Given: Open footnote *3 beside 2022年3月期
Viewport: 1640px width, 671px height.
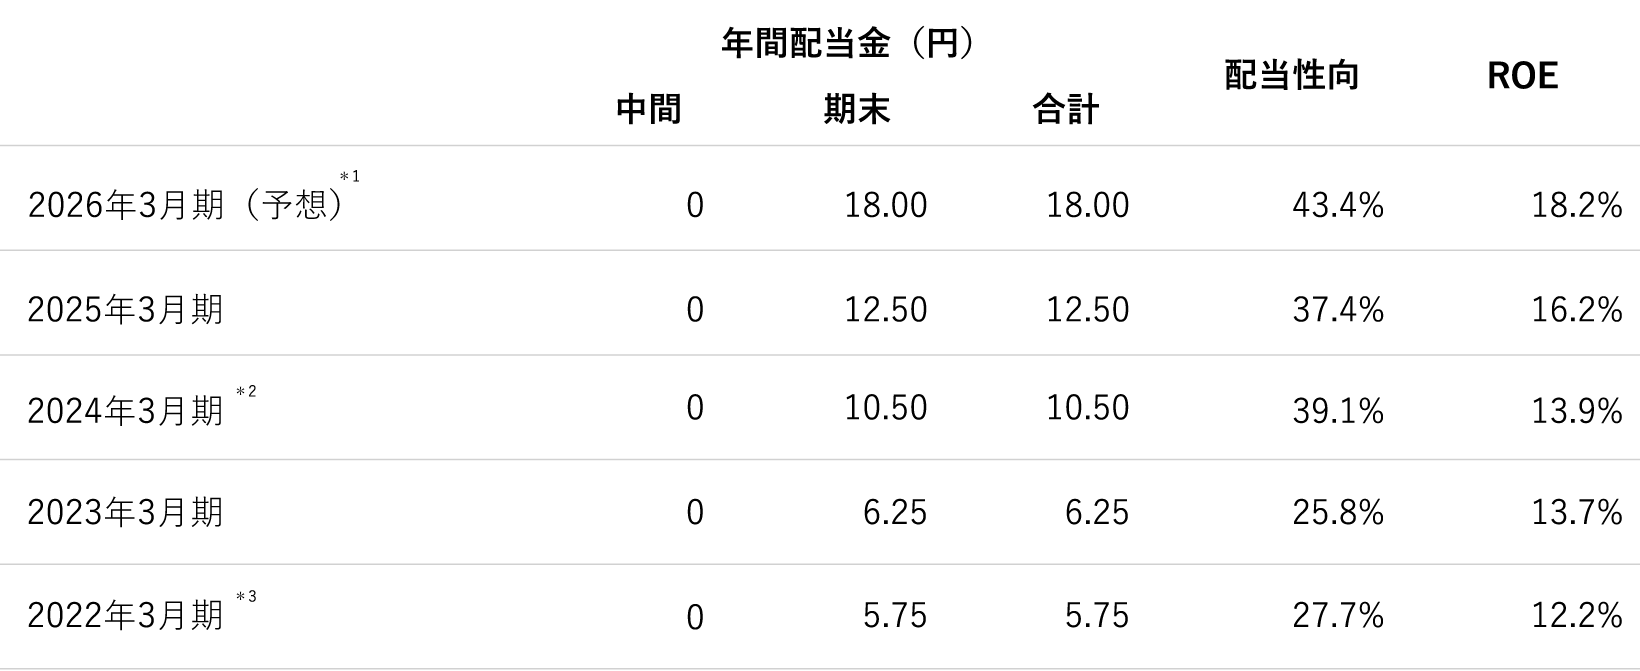Looking at the screenshot, I should pyautogui.click(x=246, y=598).
